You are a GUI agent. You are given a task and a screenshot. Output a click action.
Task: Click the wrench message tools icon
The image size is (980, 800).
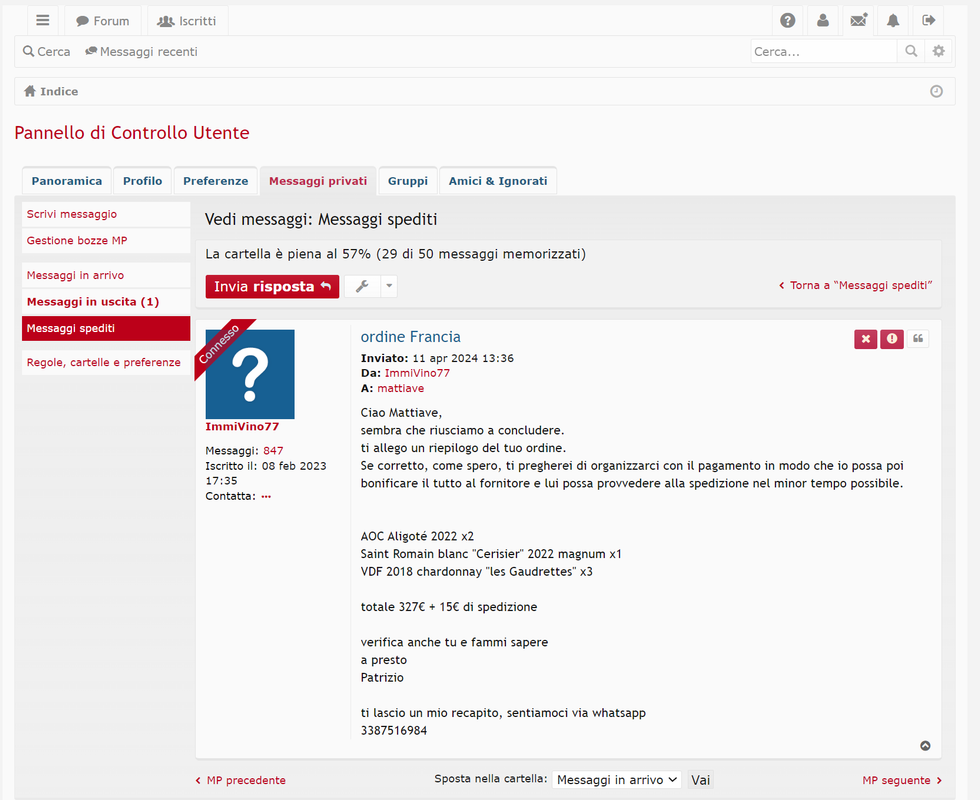click(362, 286)
